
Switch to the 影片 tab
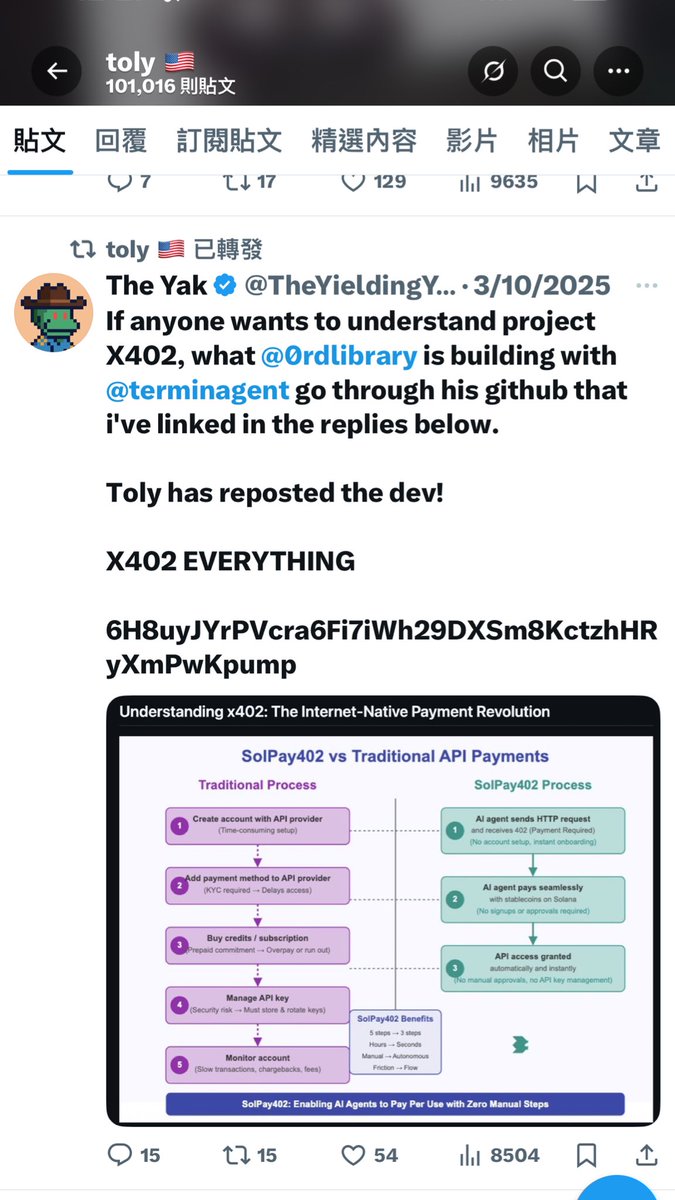pyautogui.click(x=471, y=141)
